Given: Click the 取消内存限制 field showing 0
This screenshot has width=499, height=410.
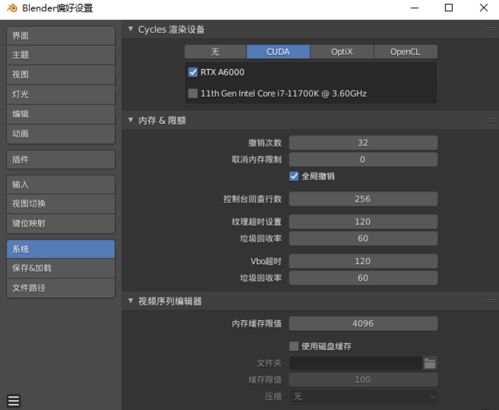Looking at the screenshot, I should 363,159.
